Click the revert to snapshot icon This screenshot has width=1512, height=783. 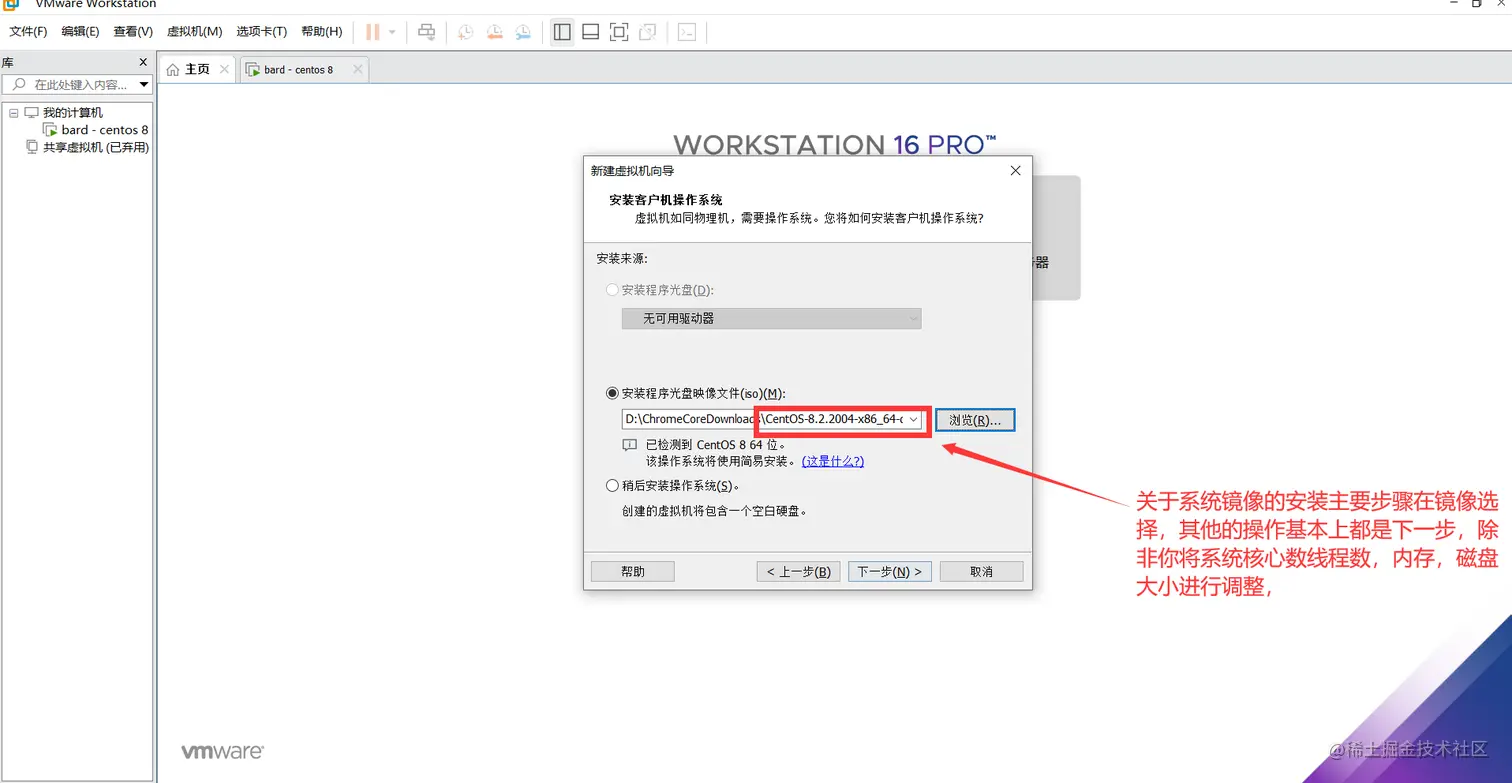point(494,32)
